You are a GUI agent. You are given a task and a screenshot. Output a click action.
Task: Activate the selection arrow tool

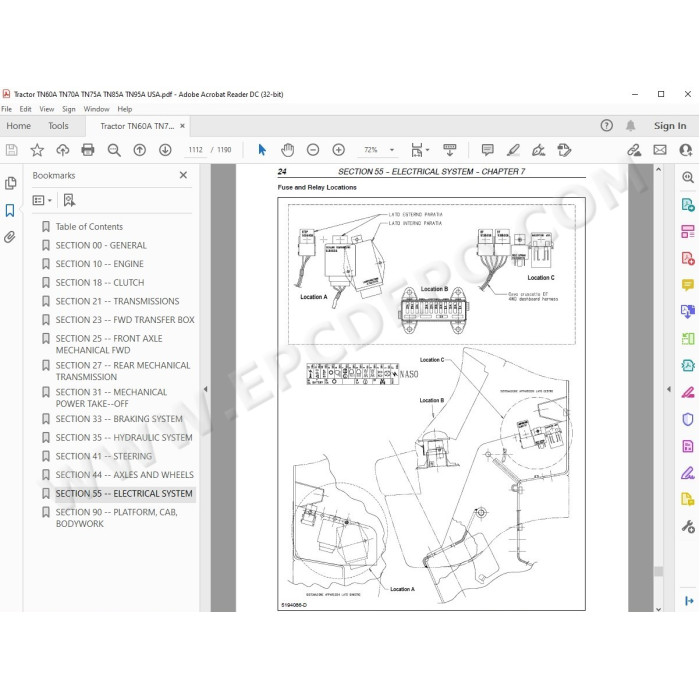pos(262,150)
